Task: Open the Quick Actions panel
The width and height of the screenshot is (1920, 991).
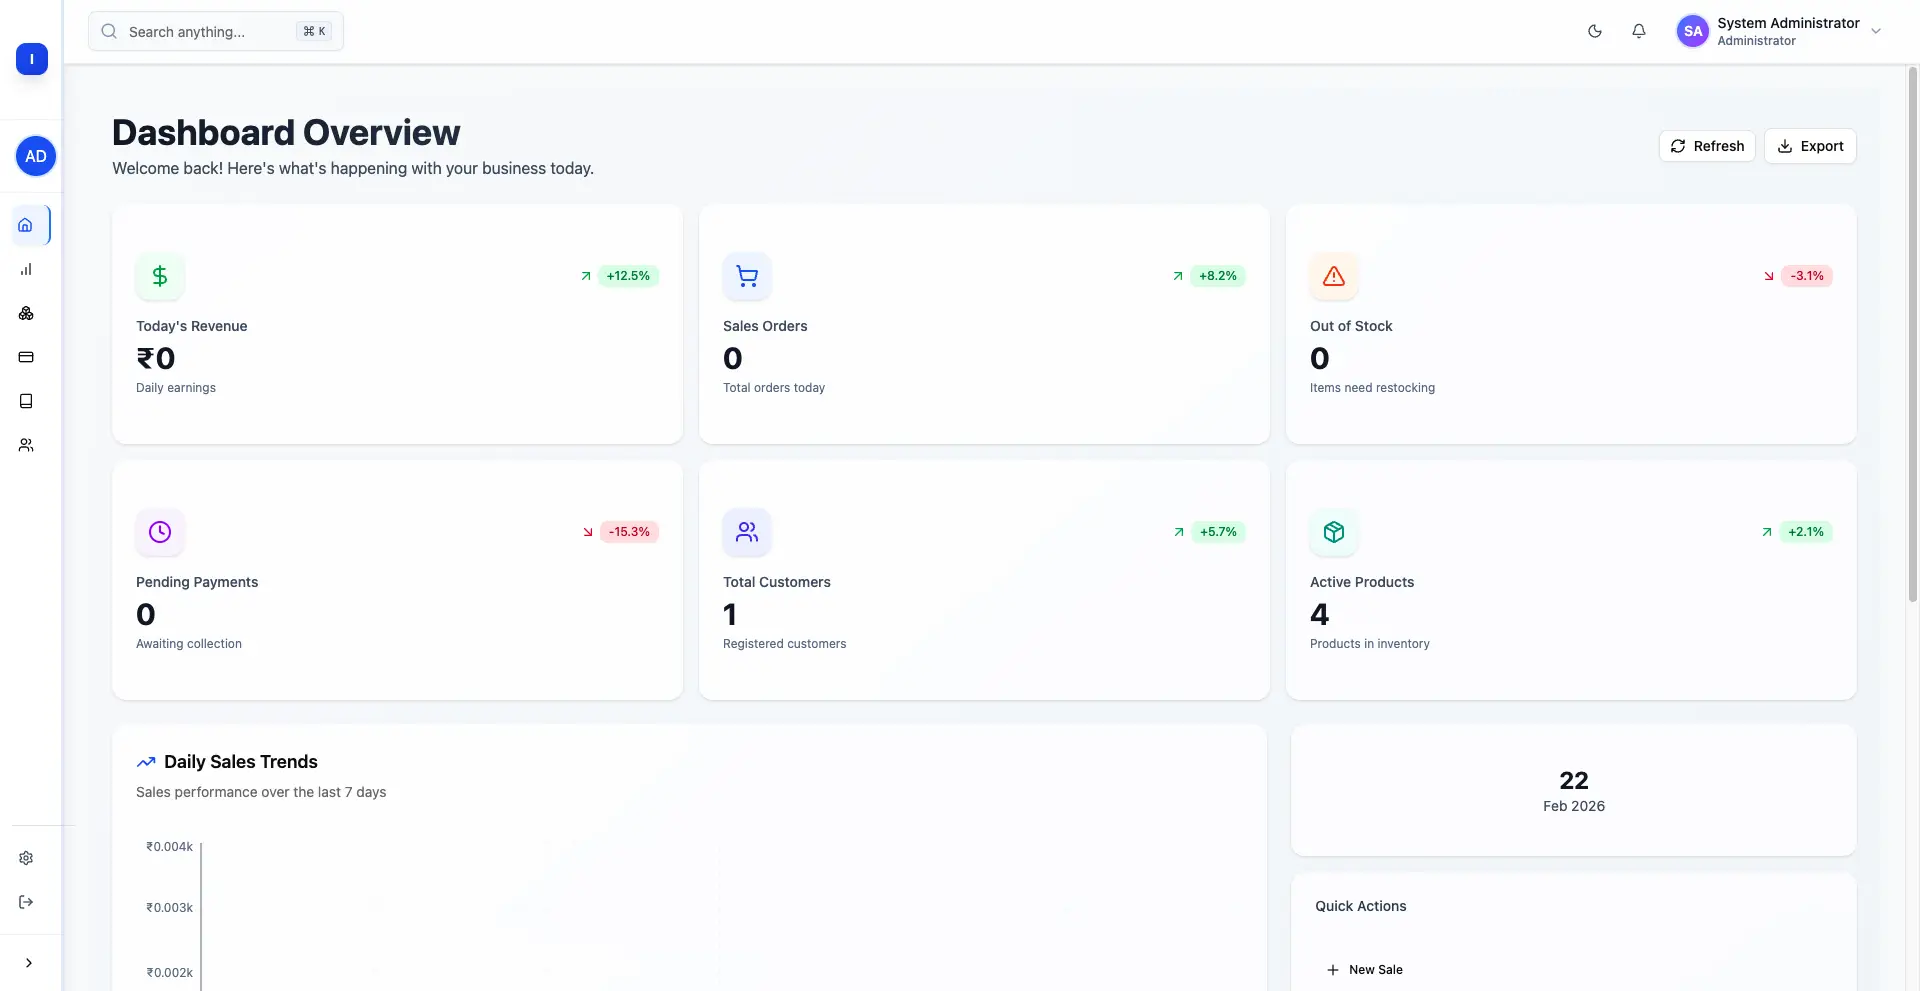Action: tap(1360, 905)
